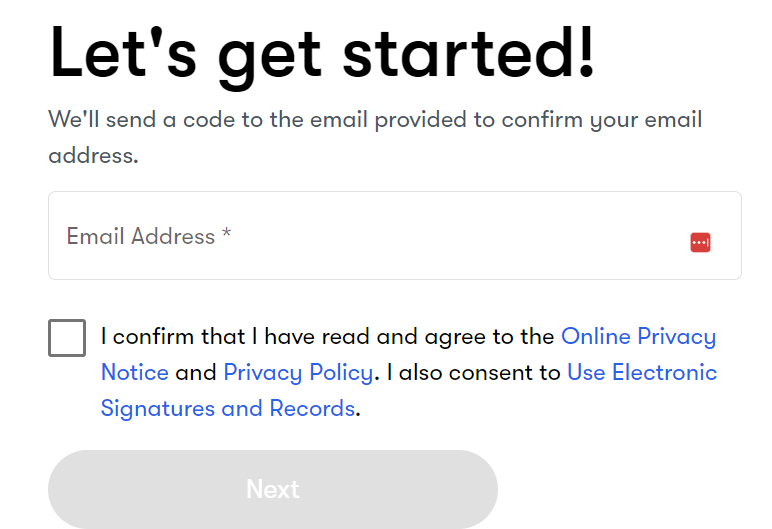Click the word "started!" in the heading
This screenshot has width=772, height=529.
(x=469, y=53)
